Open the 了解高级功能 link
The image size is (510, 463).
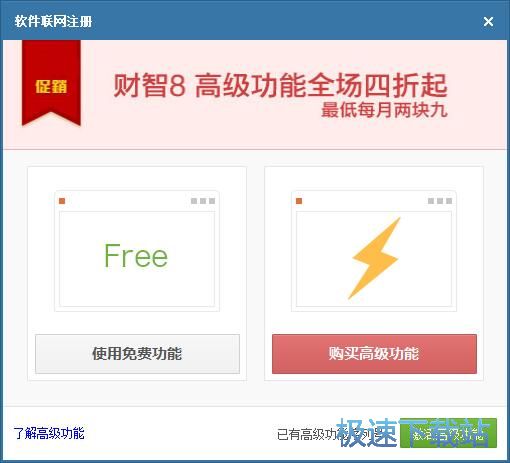pos(49,433)
